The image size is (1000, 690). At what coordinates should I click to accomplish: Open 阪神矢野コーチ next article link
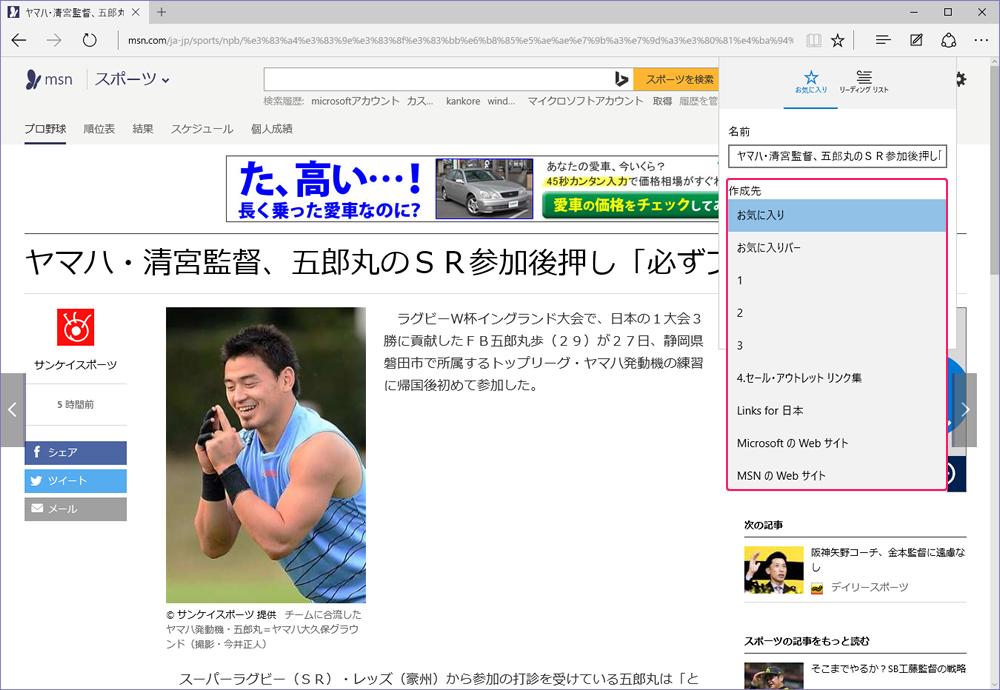pyautogui.click(x=888, y=559)
